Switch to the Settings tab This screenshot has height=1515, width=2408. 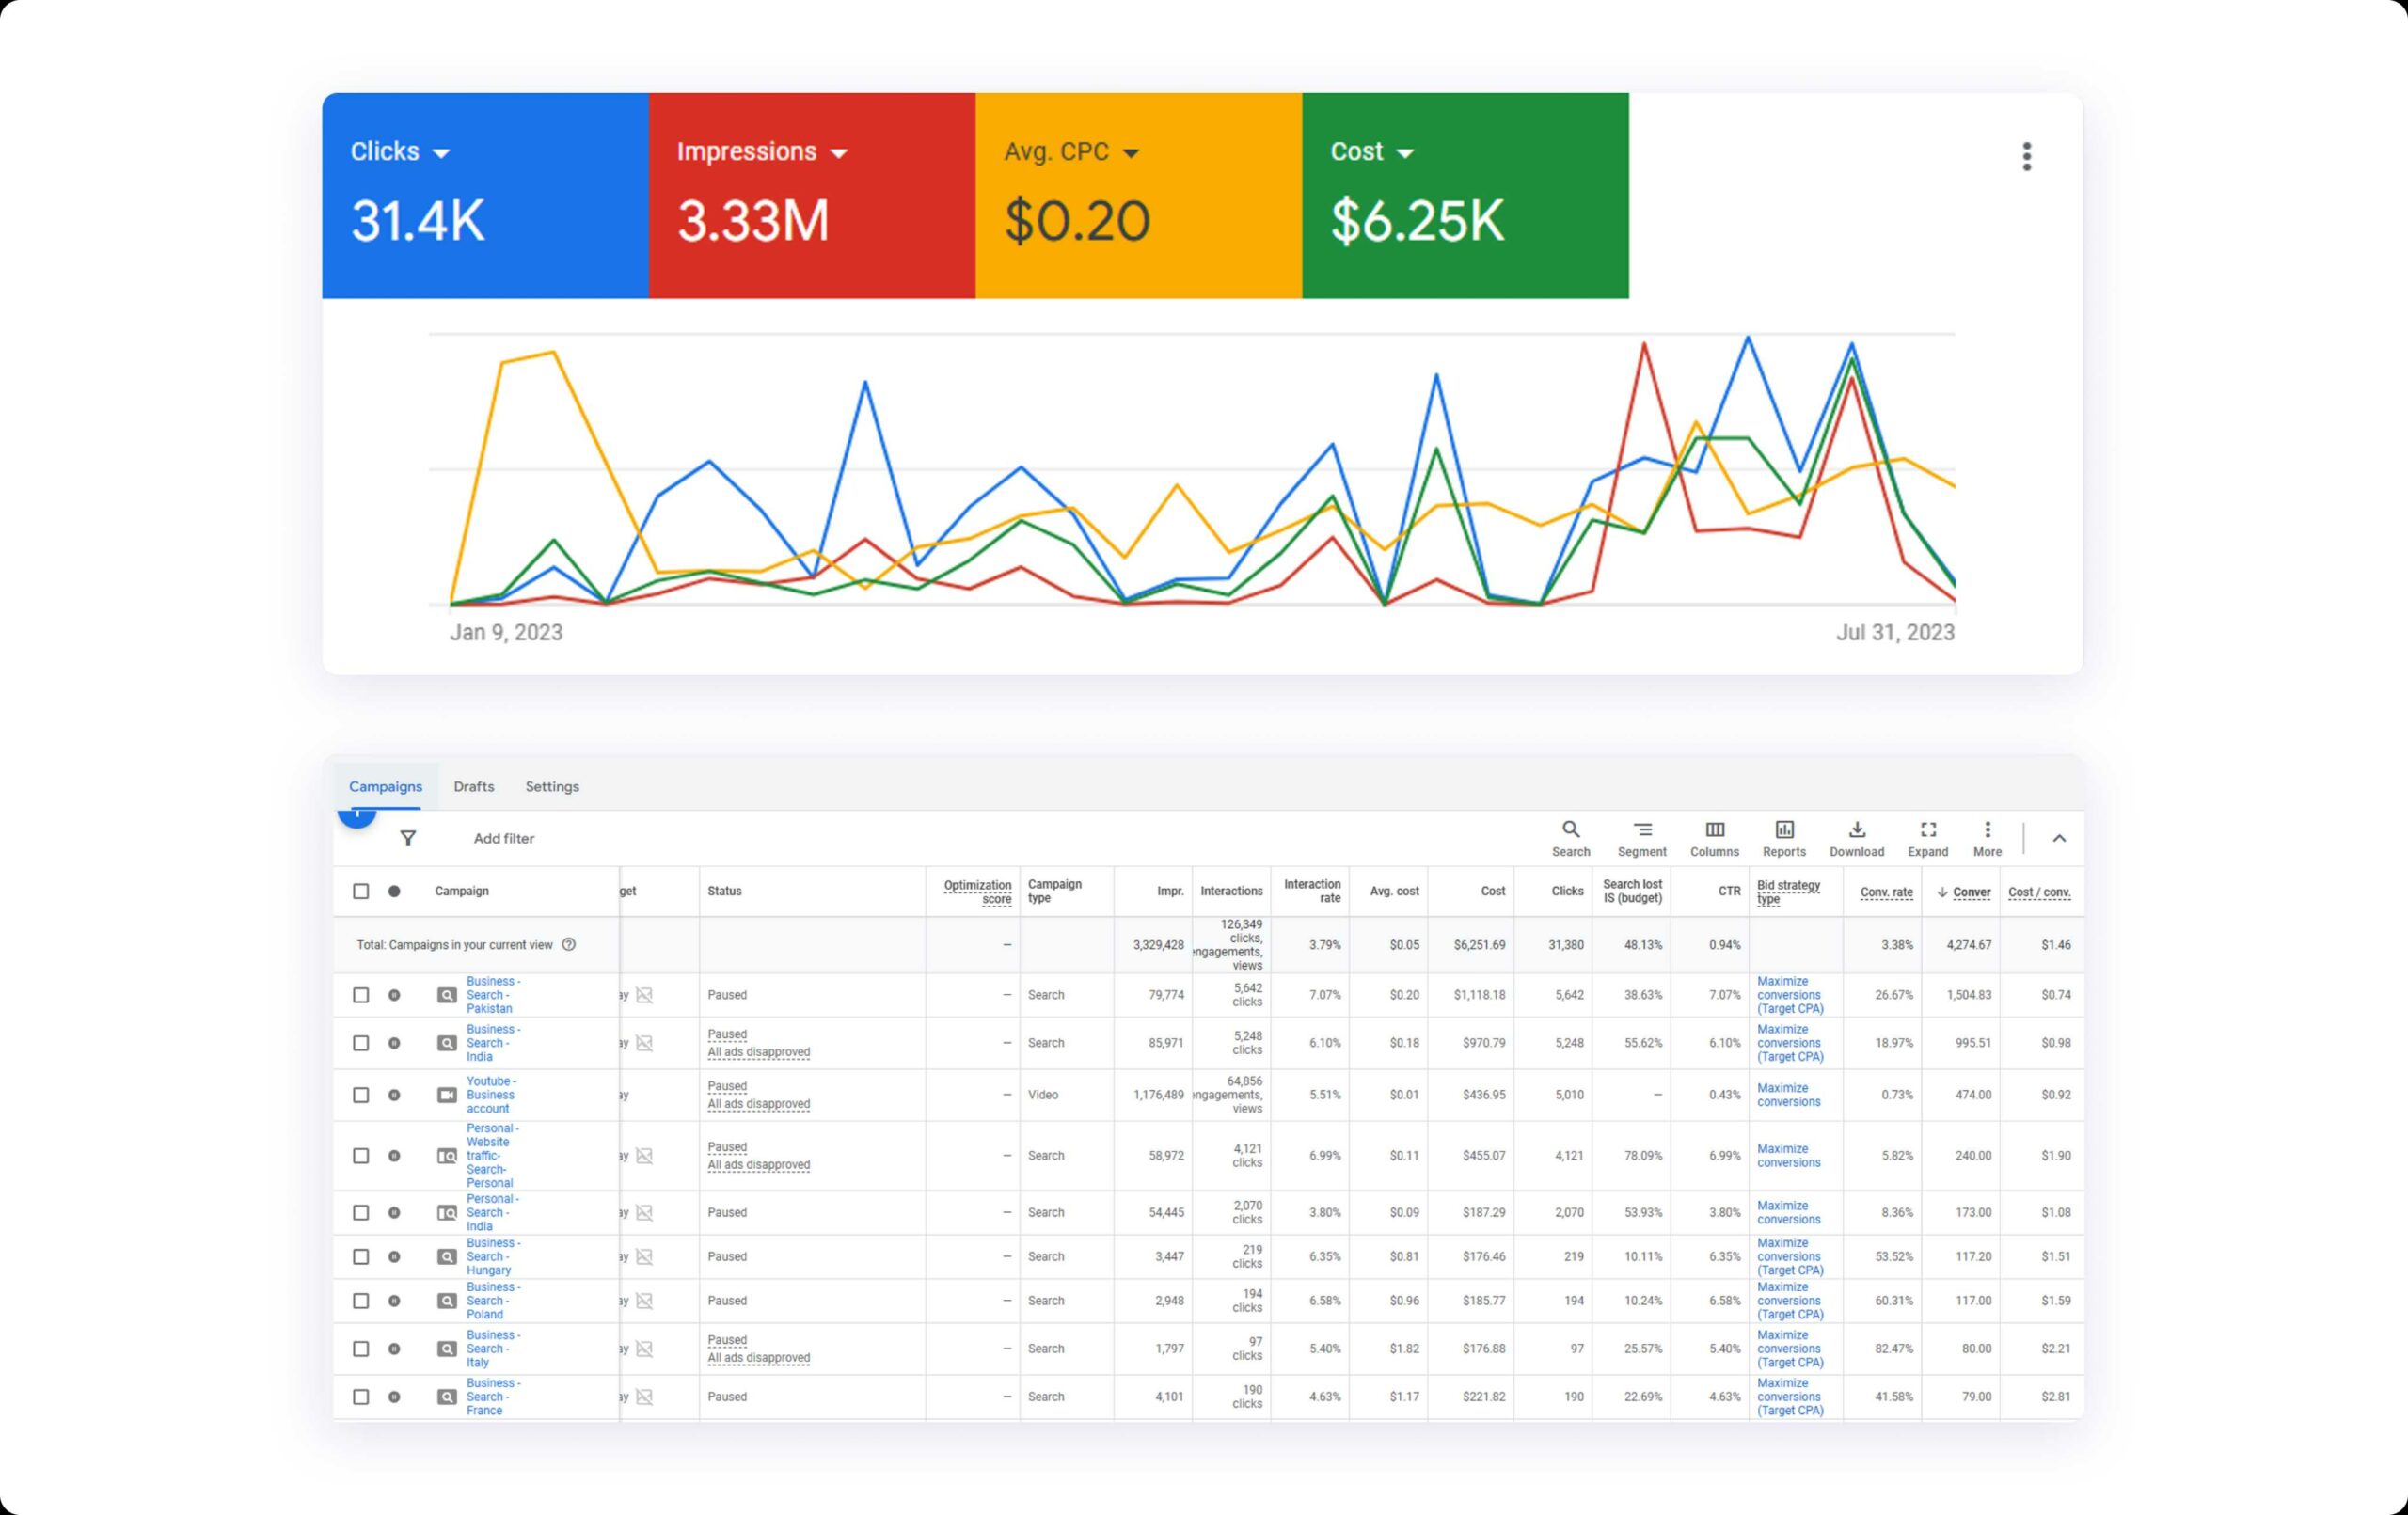(552, 786)
